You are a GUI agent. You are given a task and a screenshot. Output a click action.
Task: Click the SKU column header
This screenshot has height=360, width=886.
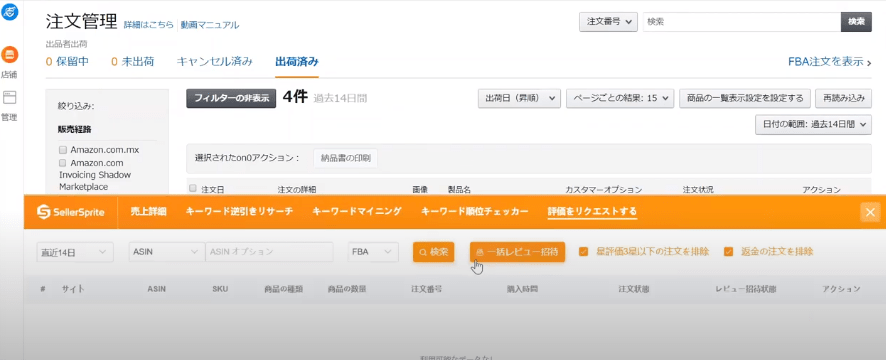point(220,289)
